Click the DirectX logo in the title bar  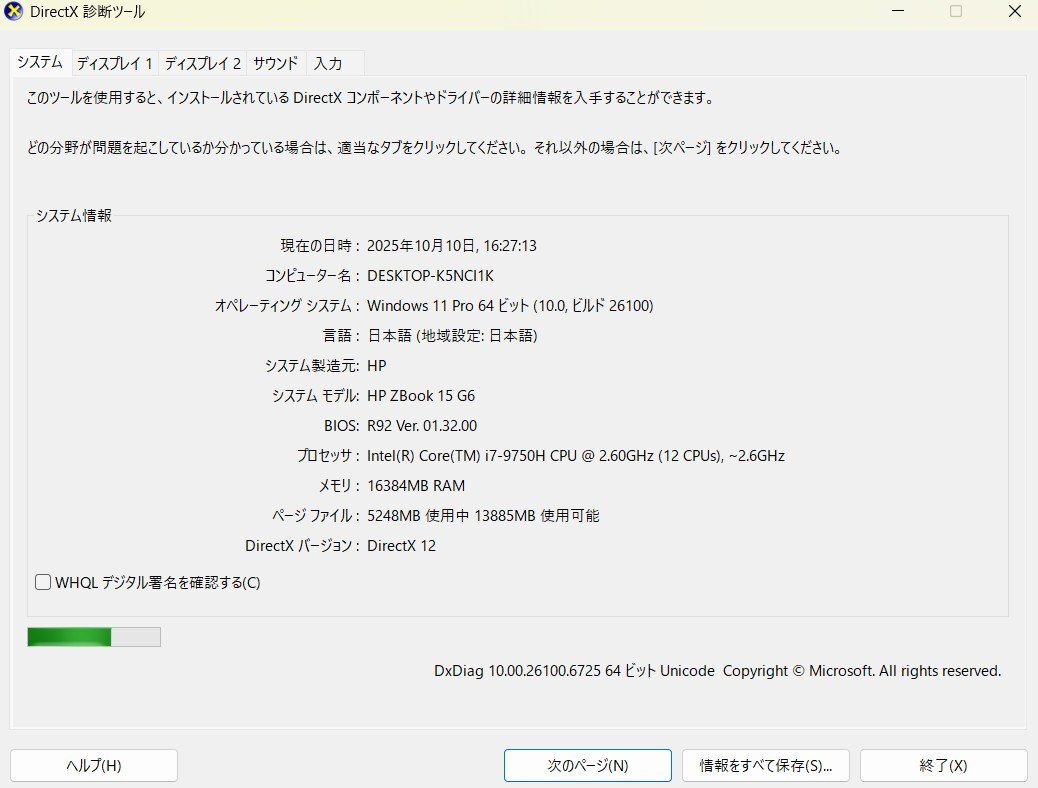pos(13,11)
